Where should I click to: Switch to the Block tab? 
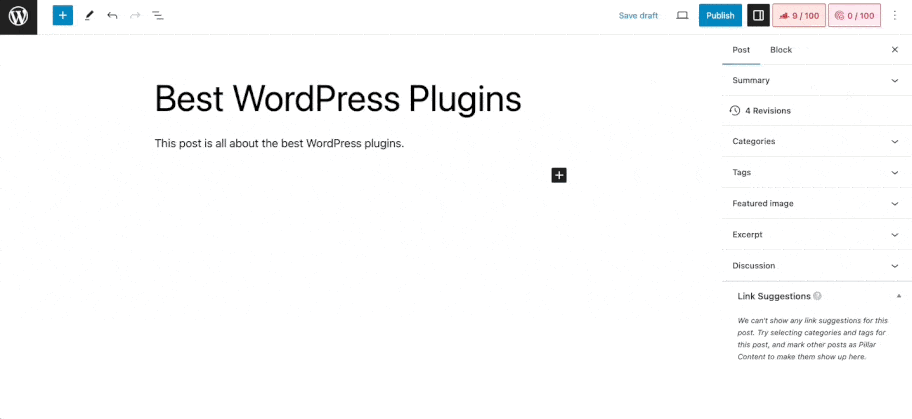(x=781, y=50)
